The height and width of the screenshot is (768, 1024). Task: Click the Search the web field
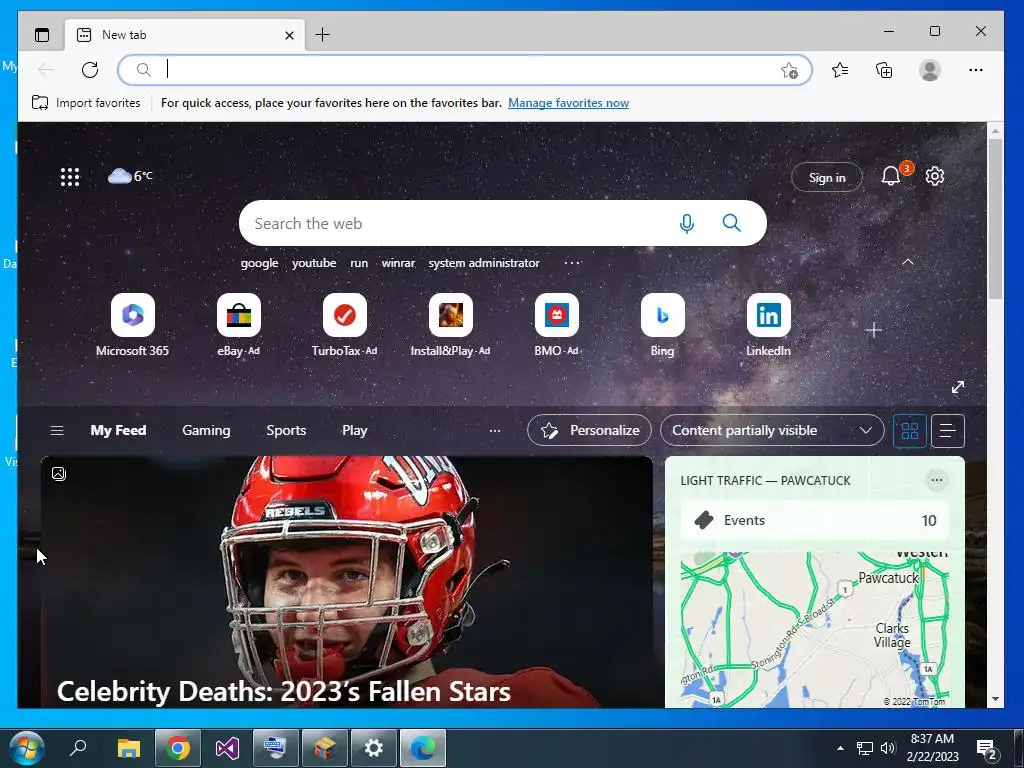tap(503, 223)
